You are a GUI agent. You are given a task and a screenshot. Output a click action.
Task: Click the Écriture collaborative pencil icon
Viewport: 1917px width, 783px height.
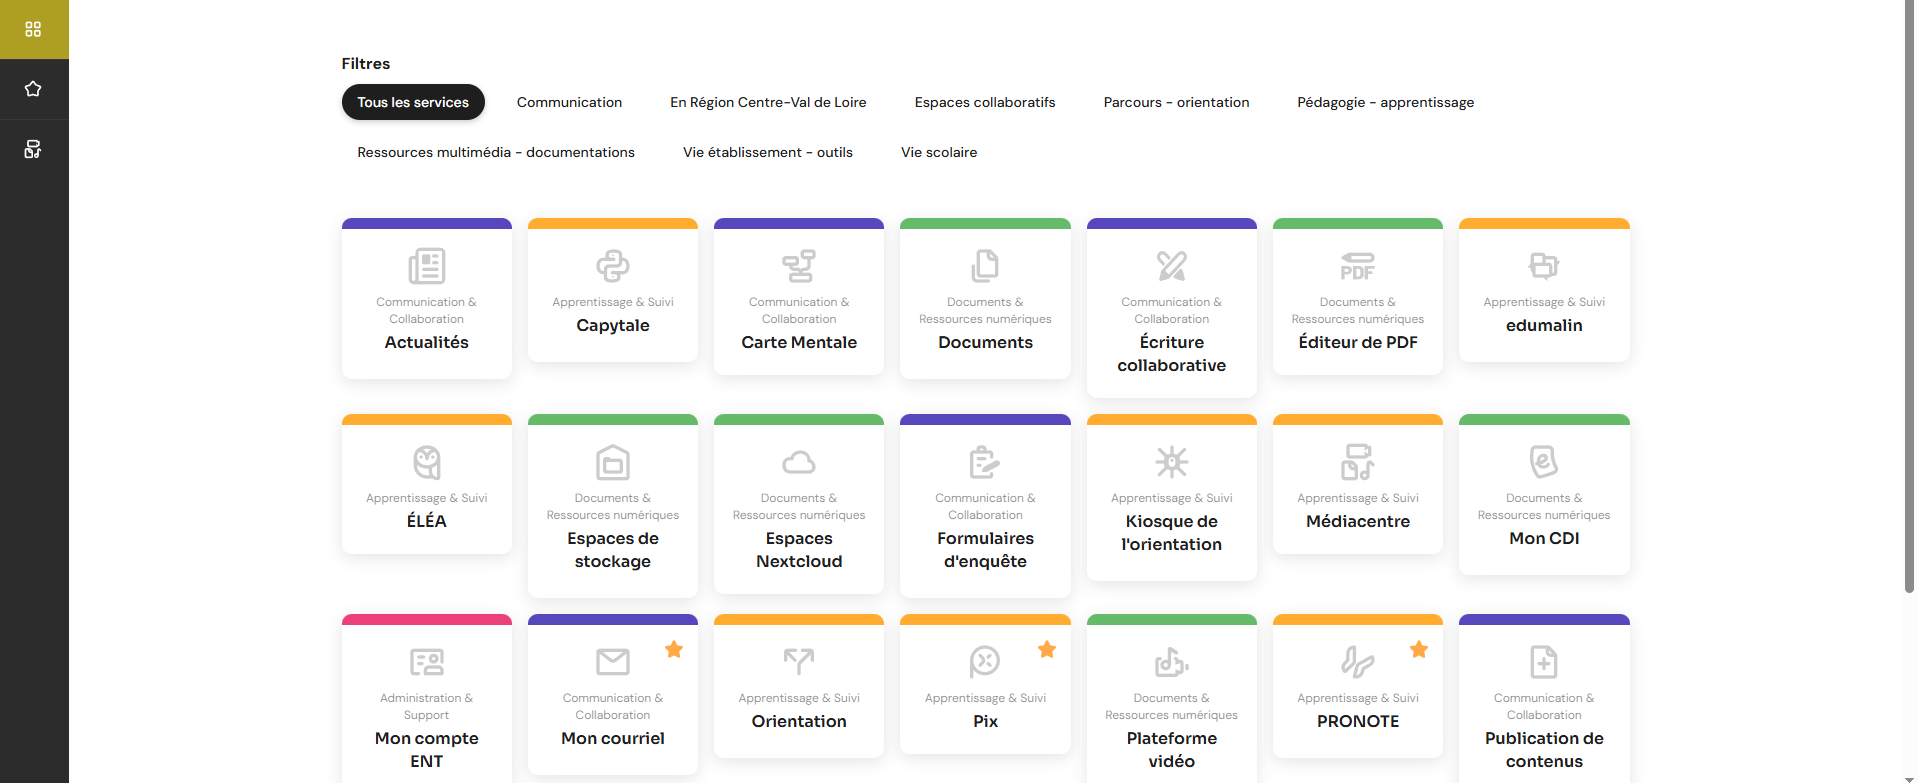point(1172,266)
